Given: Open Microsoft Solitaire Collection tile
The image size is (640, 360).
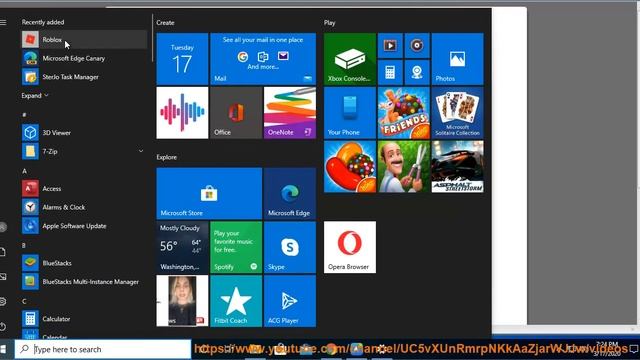Looking at the screenshot, I should pos(458,113).
